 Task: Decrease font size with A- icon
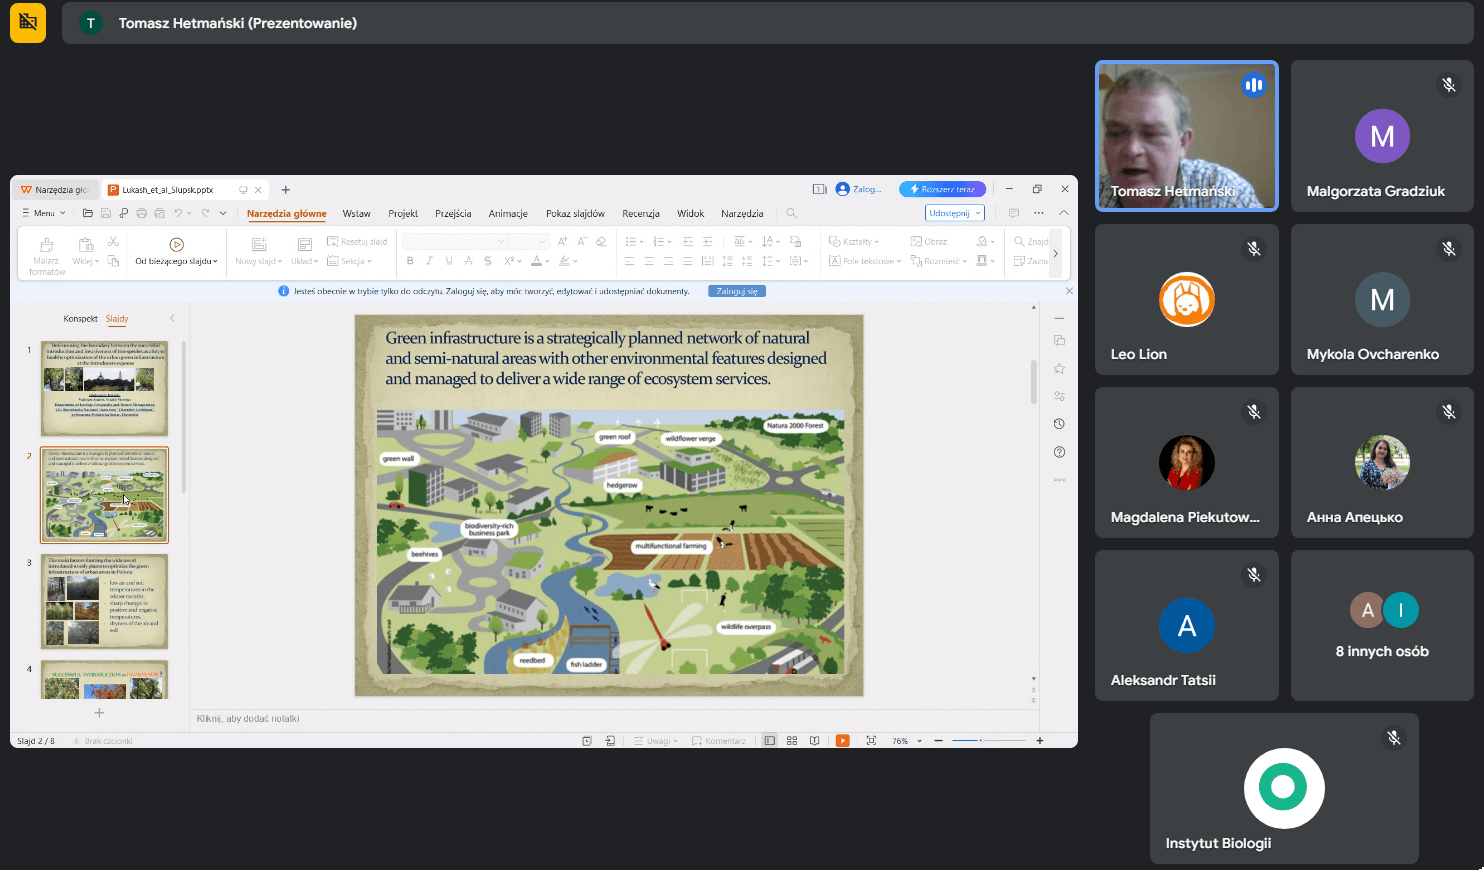coord(582,241)
